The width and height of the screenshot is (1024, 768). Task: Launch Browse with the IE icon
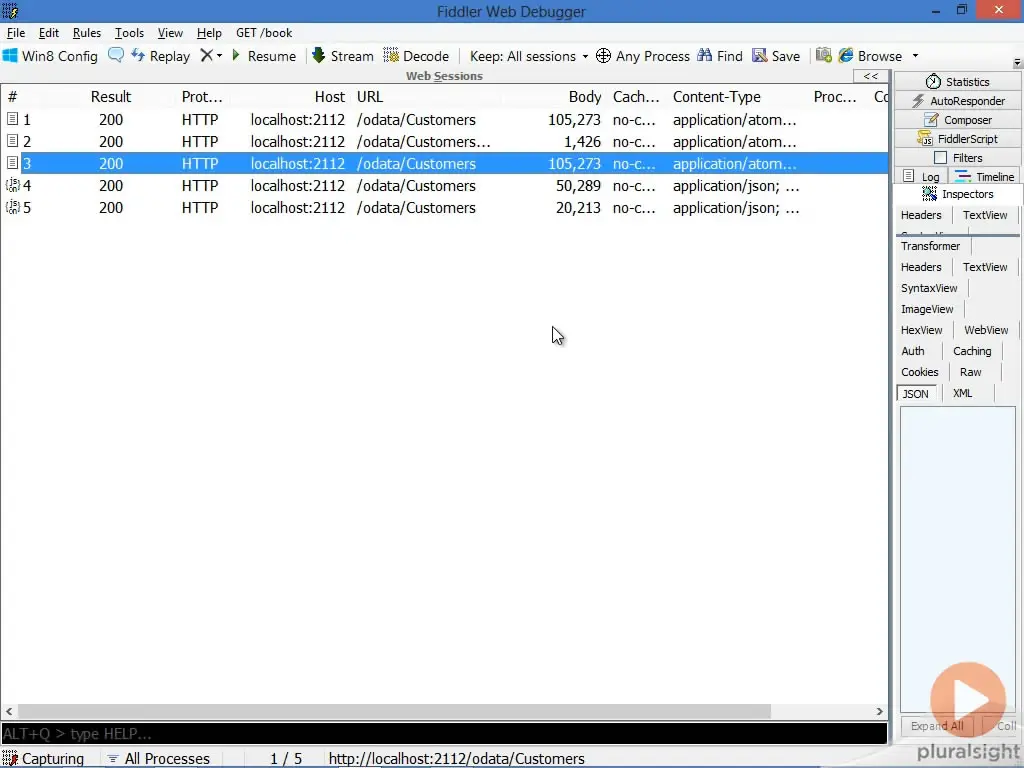coord(846,56)
